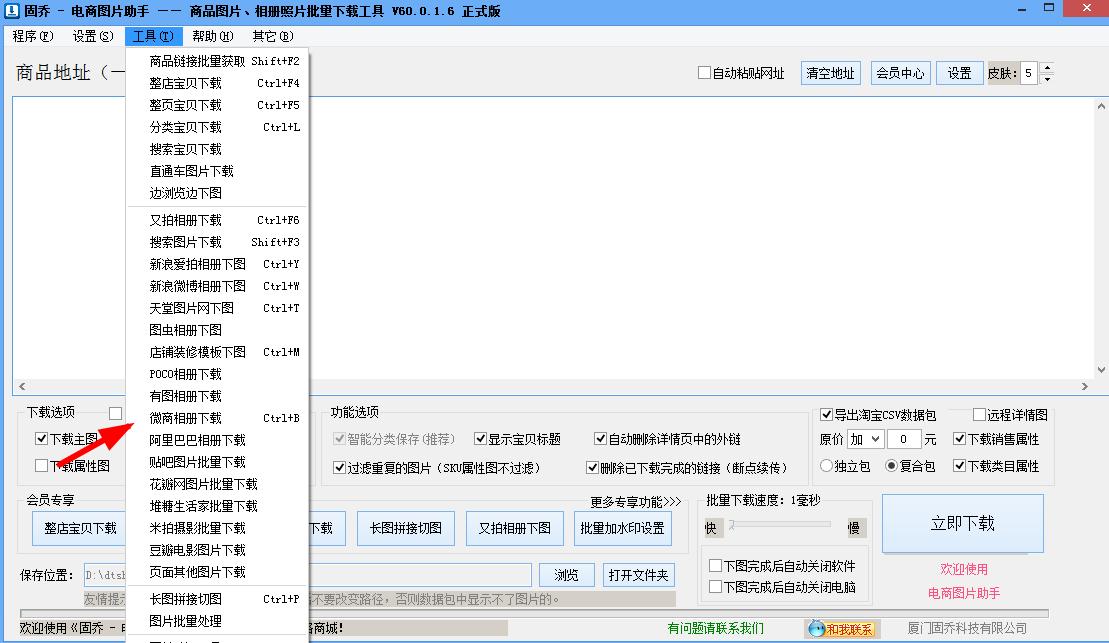Click 批量加水印设置 button
The width and height of the screenshot is (1109, 643).
pyautogui.click(x=622, y=528)
